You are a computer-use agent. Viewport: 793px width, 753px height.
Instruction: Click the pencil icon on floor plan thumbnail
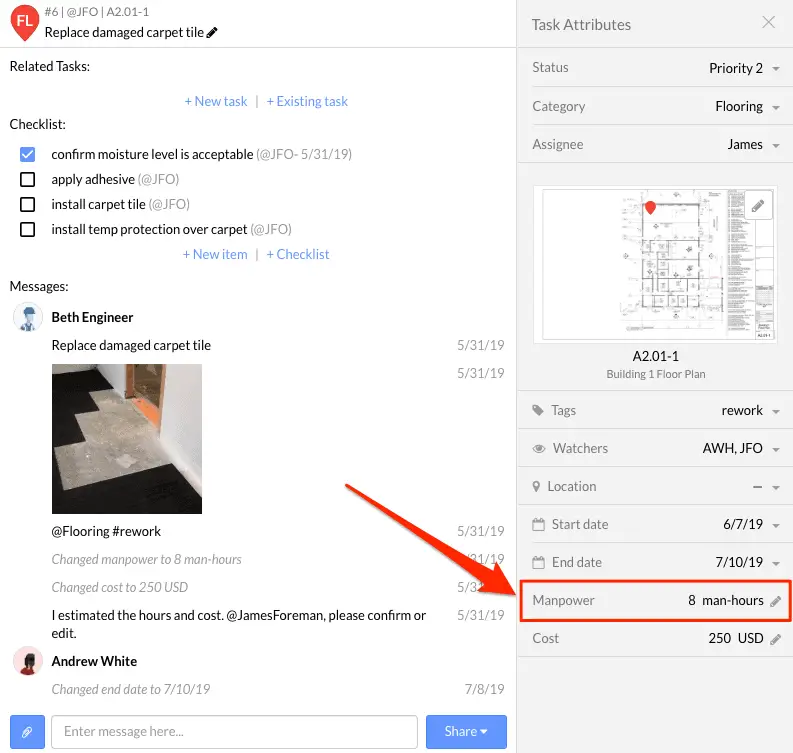(758, 205)
